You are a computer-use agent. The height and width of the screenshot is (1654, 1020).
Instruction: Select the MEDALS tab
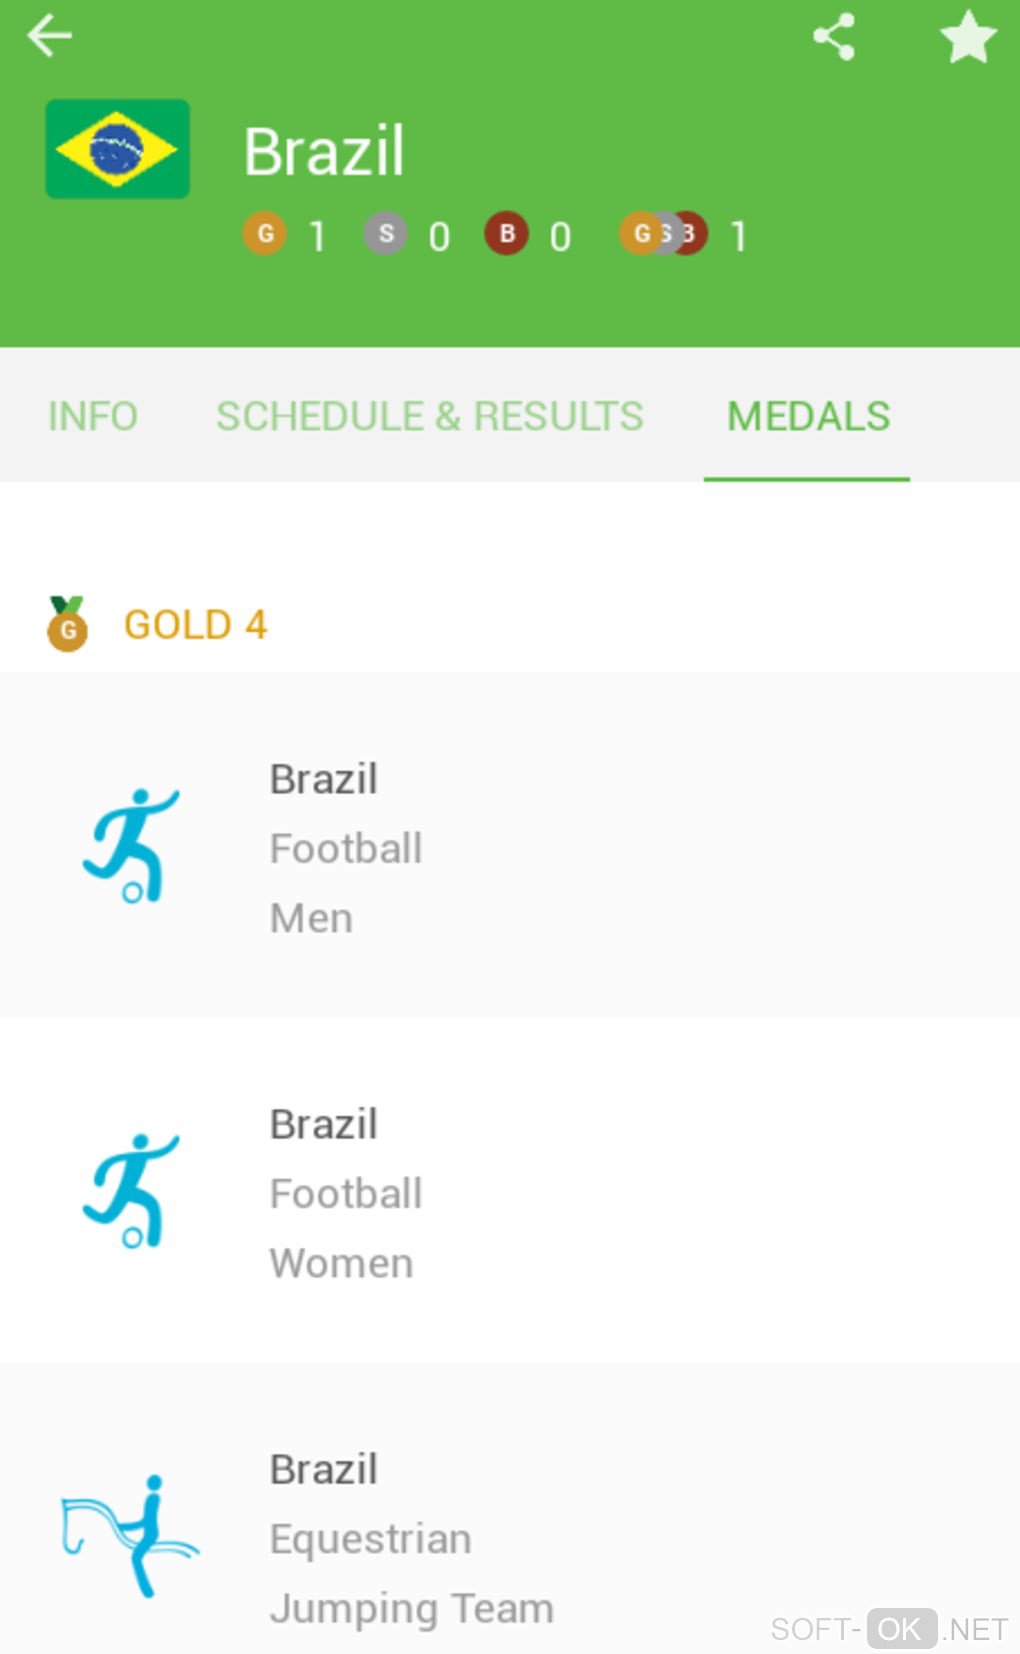click(x=808, y=416)
